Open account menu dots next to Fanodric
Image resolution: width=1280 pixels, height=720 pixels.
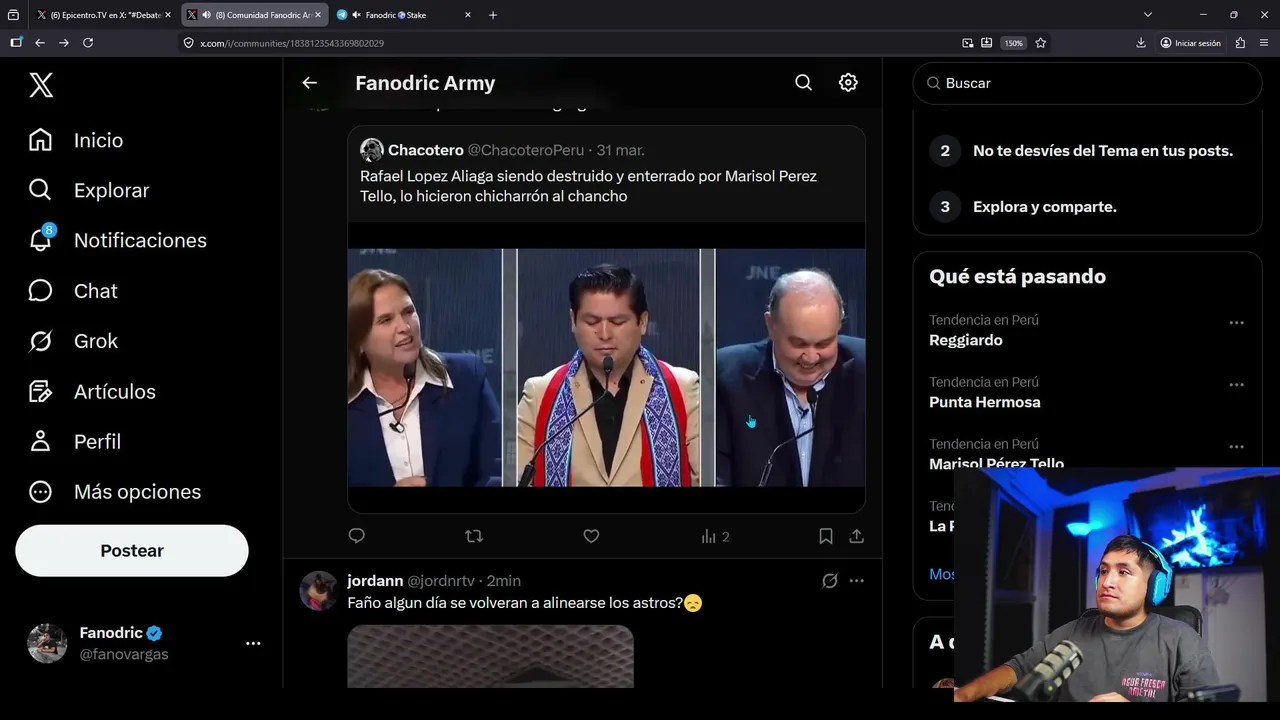click(x=253, y=644)
